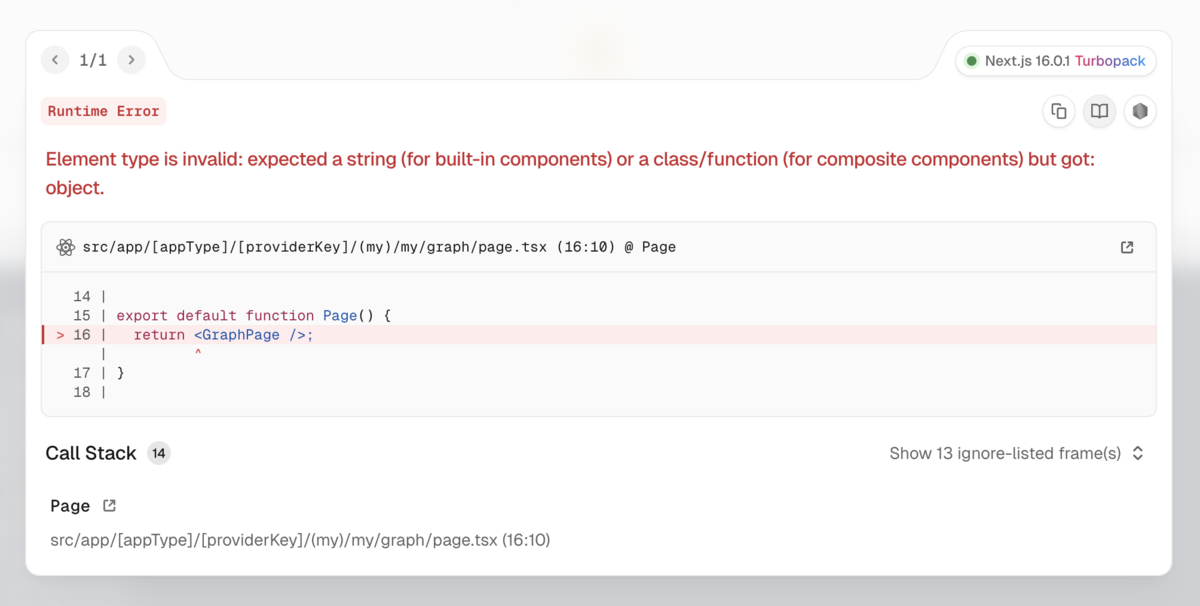Click the React atom icon by file path

point(66,247)
